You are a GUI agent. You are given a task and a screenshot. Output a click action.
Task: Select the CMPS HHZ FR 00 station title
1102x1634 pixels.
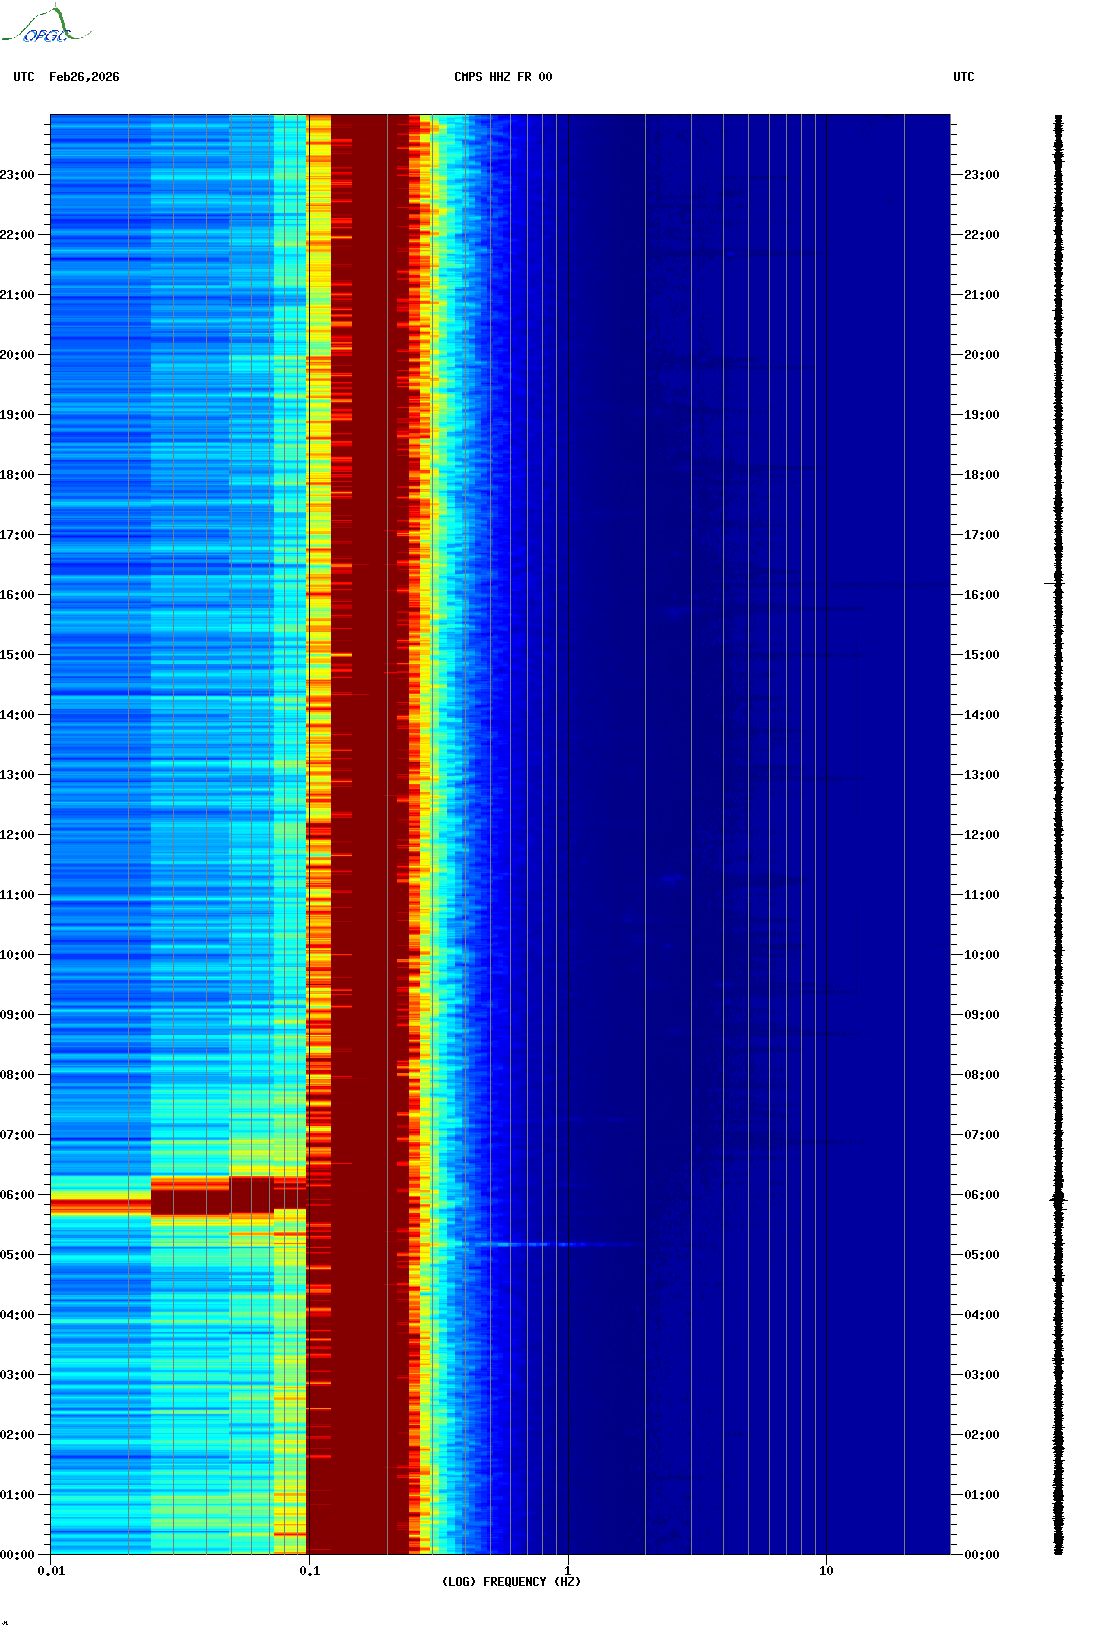503,77
